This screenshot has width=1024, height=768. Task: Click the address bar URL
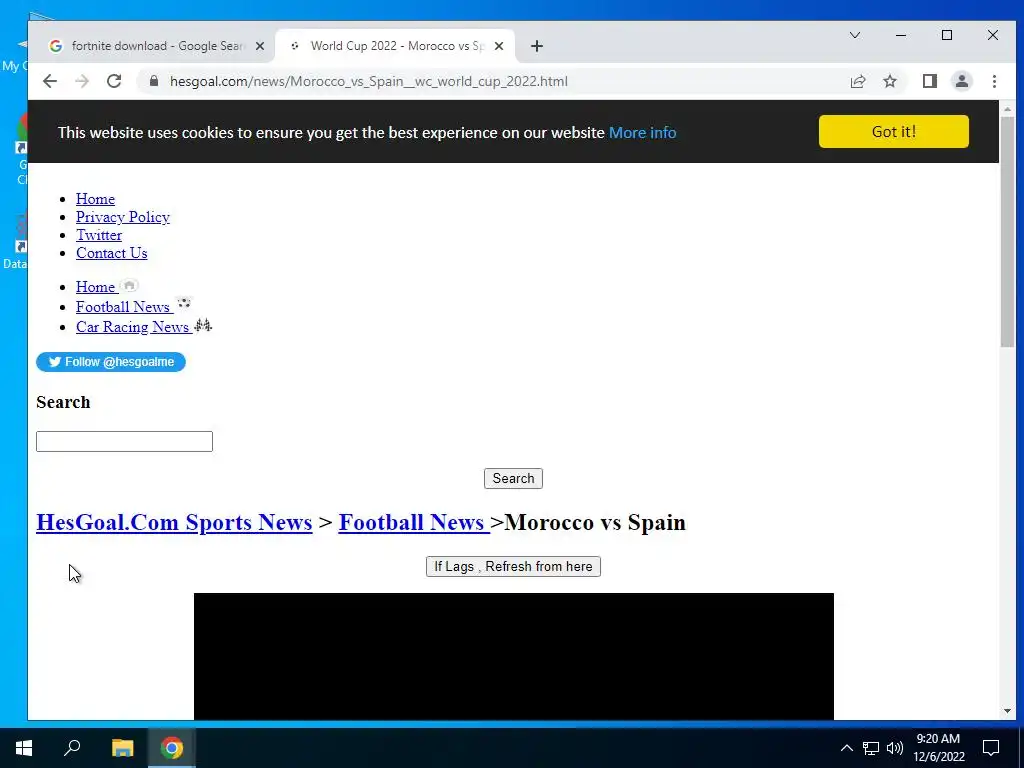368,82
